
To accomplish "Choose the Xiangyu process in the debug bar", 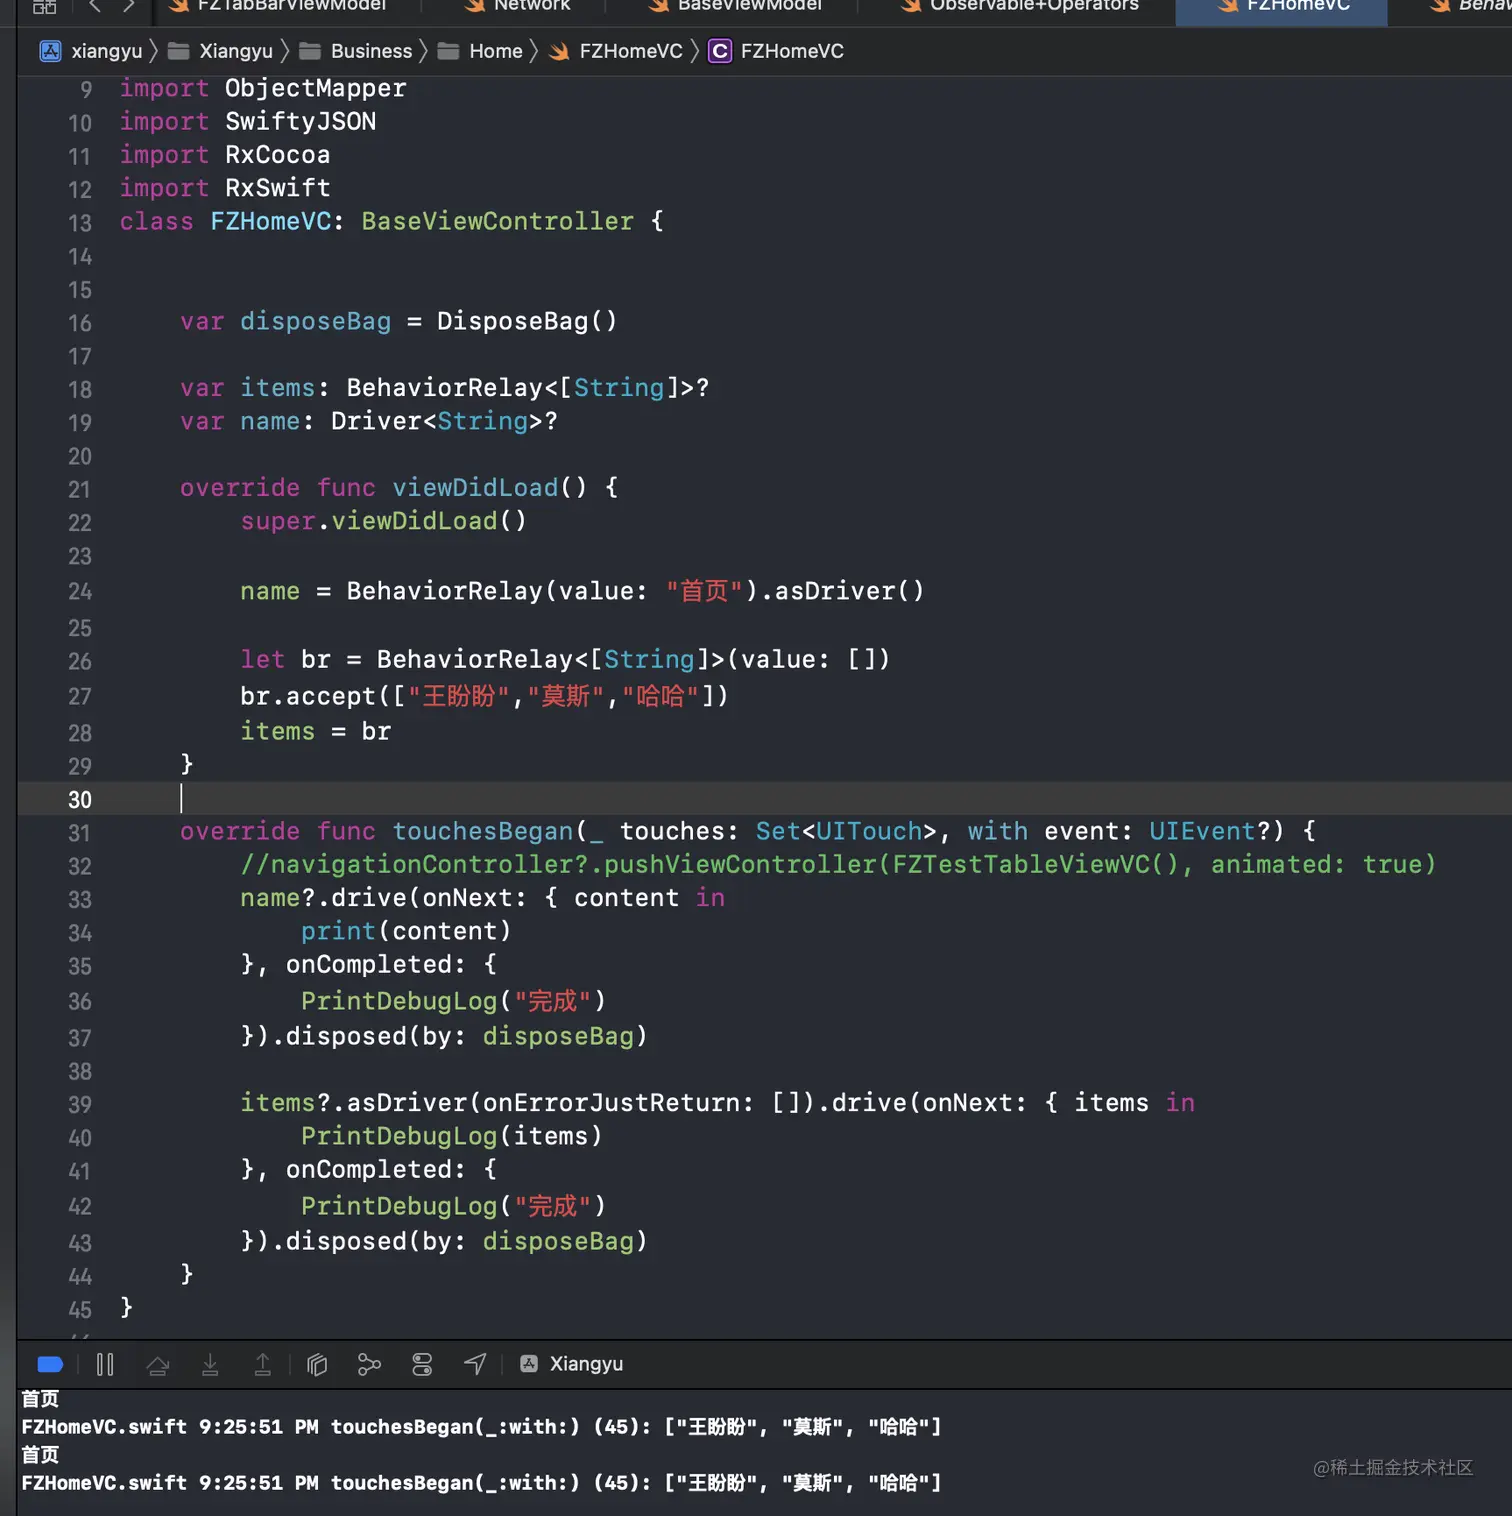I will (x=572, y=1364).
